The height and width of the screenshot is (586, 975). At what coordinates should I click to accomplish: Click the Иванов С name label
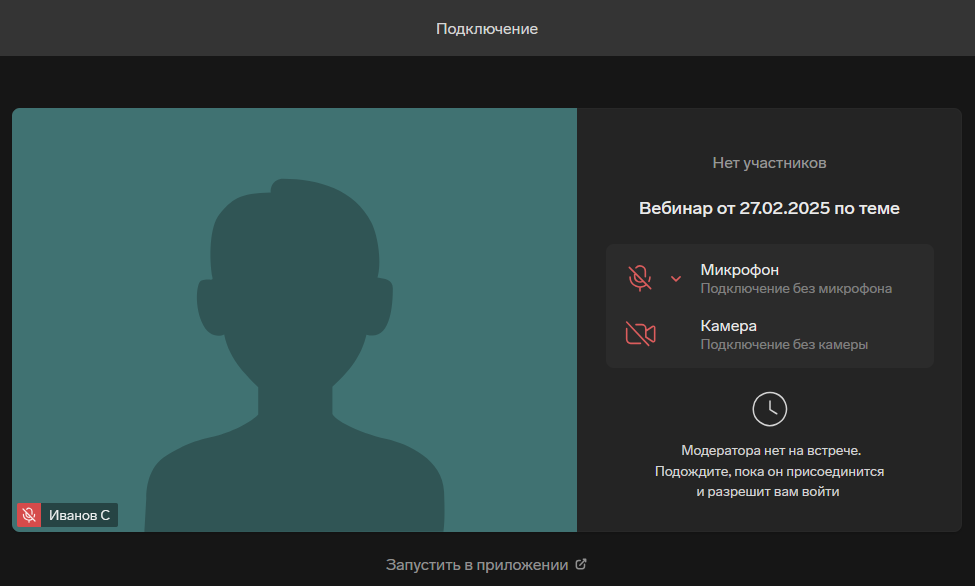80,515
